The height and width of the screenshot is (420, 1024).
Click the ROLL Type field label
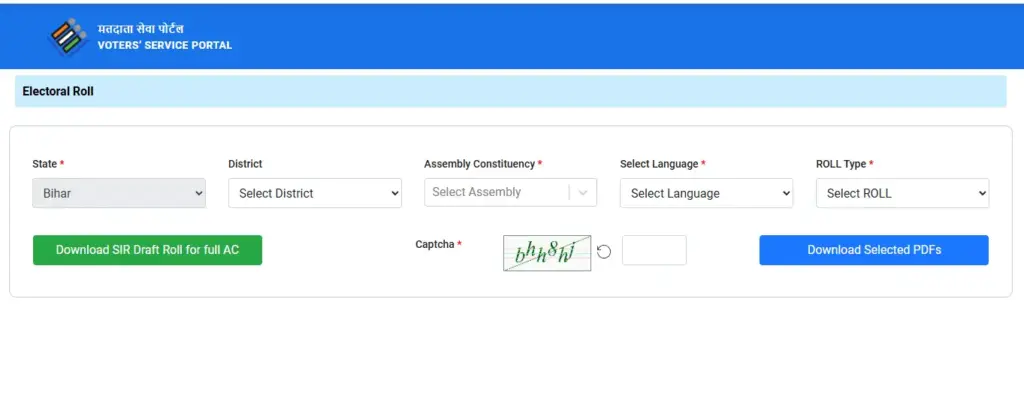844,164
